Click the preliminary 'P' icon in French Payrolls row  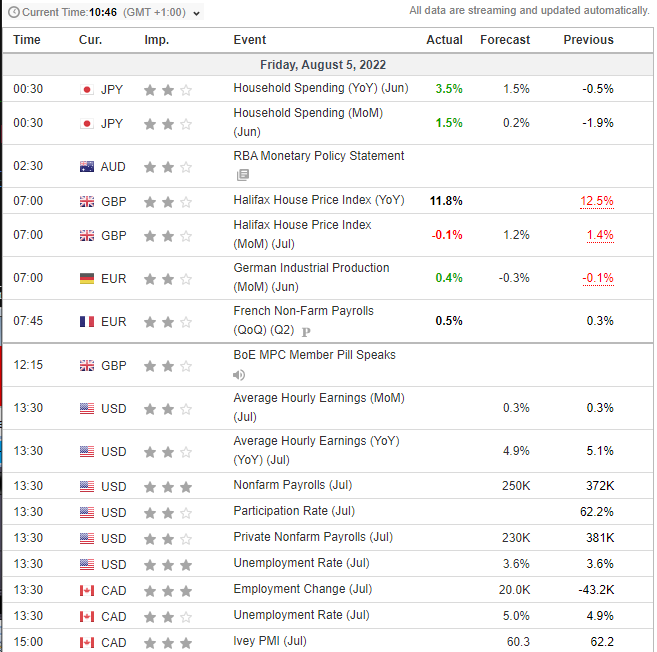[x=306, y=331]
